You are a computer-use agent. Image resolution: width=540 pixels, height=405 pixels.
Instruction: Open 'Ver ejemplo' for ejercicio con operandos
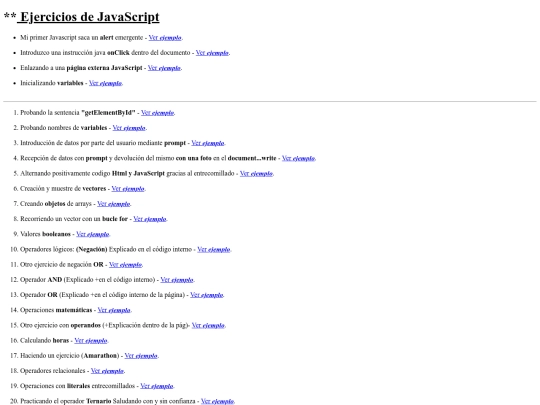[208, 325]
